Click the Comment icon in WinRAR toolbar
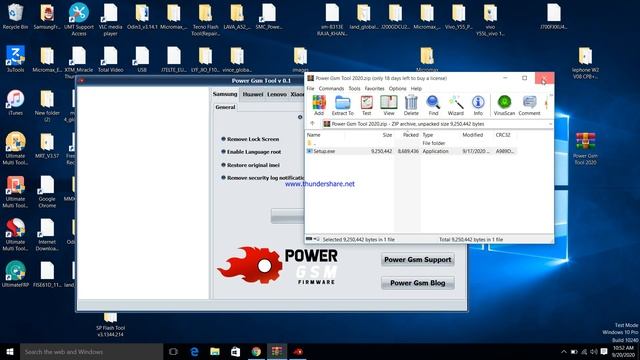Viewport: 640px width, 360px height. click(x=529, y=105)
